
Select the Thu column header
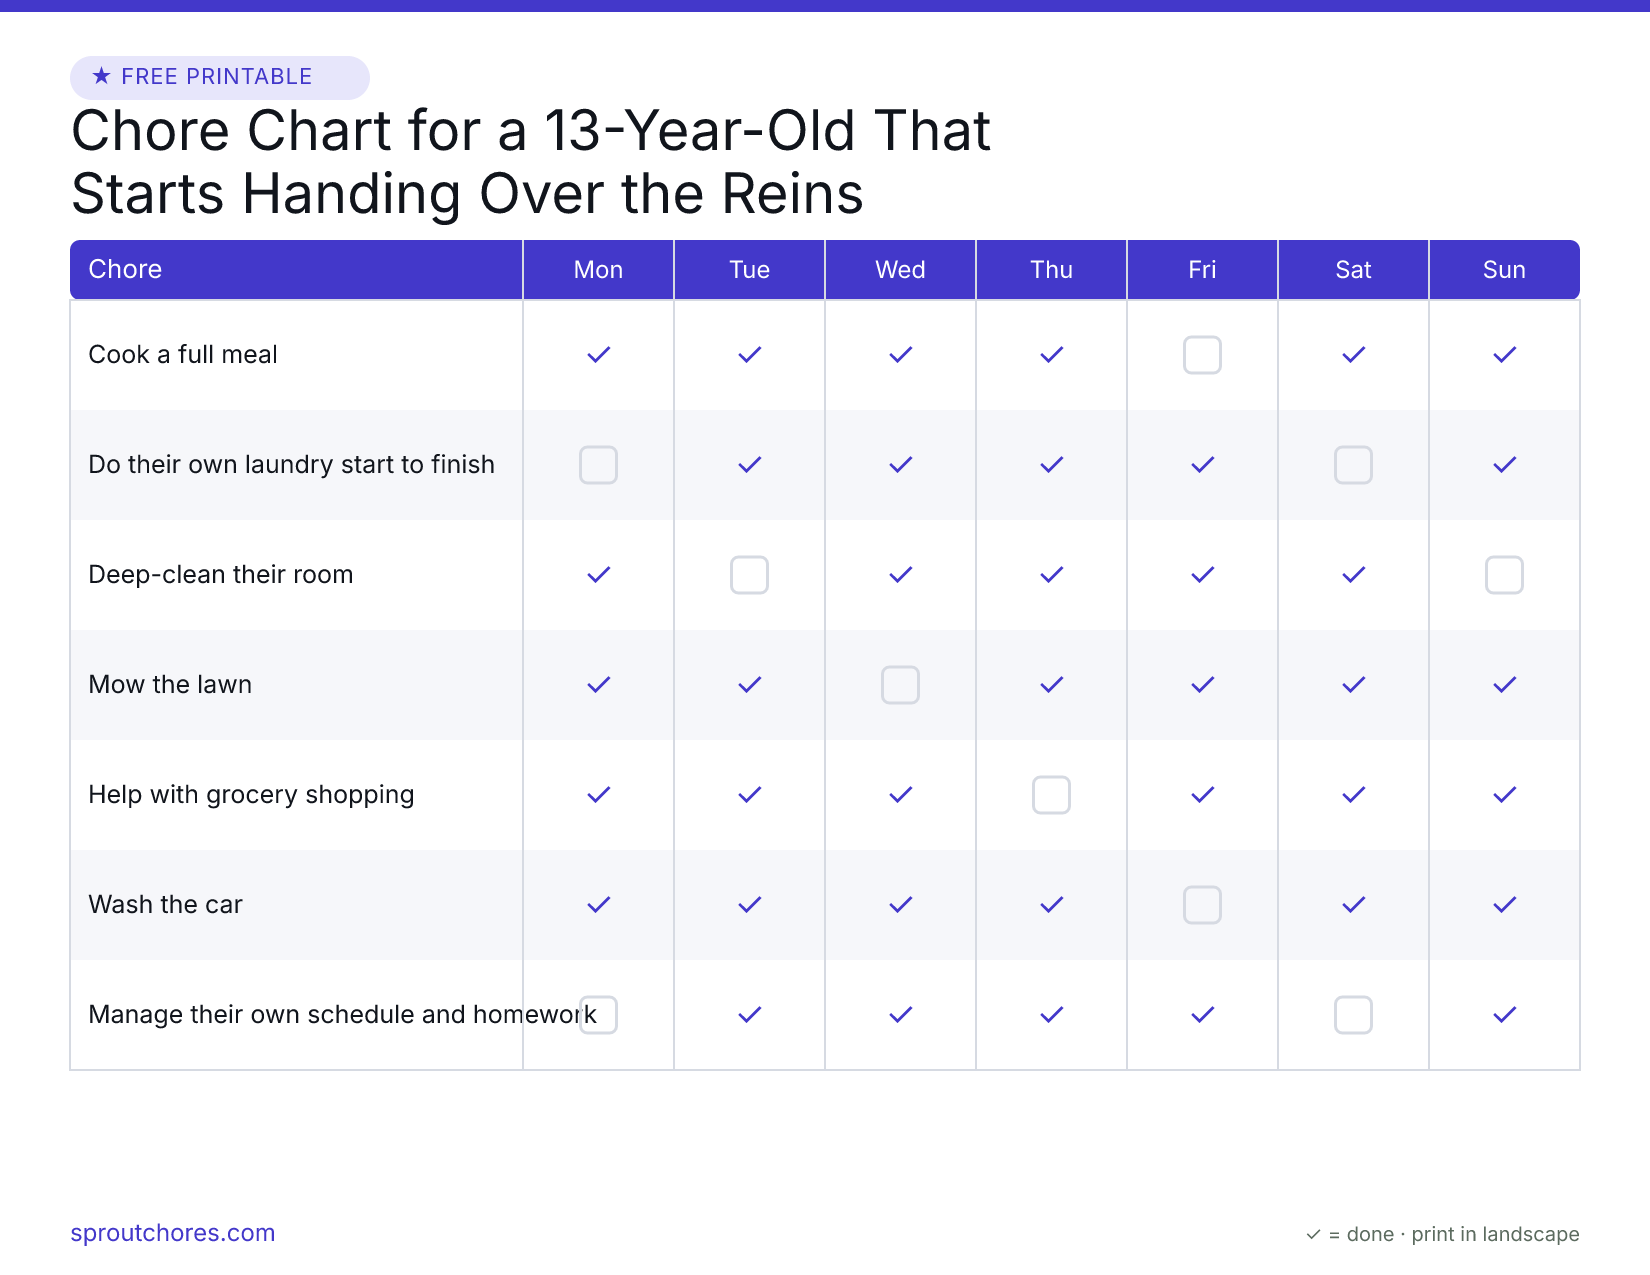click(x=1051, y=269)
